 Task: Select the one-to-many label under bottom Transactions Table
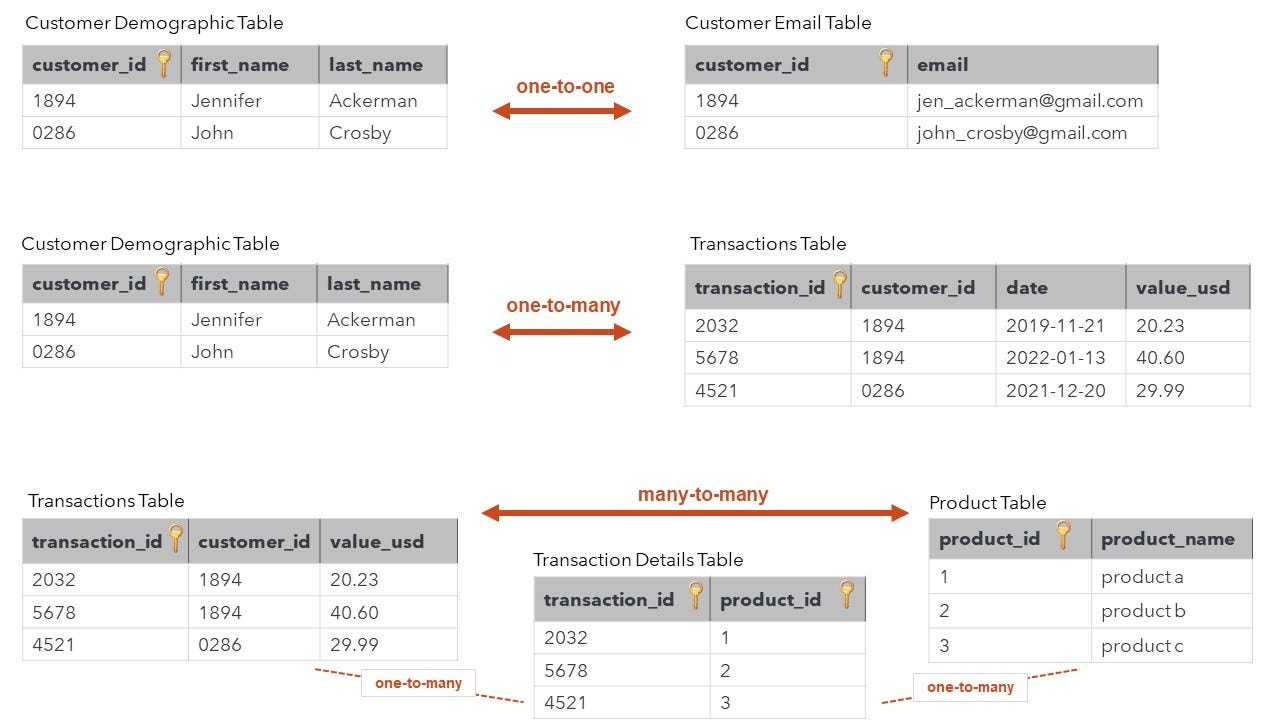[x=418, y=683]
